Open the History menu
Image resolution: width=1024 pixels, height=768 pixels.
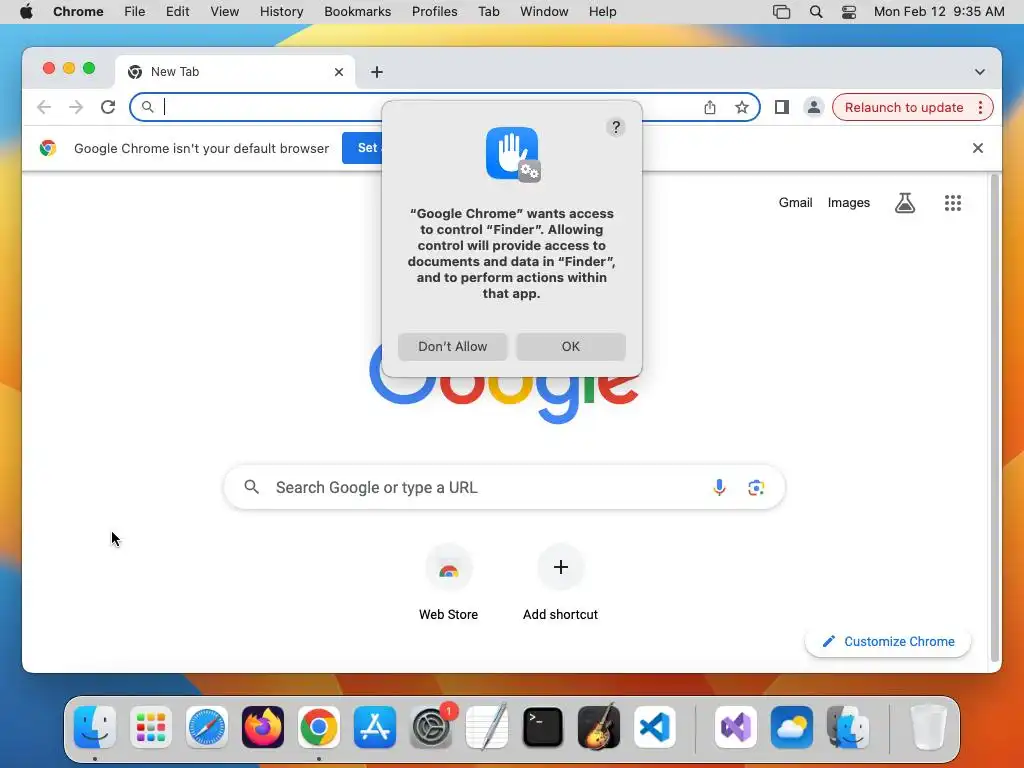click(281, 12)
